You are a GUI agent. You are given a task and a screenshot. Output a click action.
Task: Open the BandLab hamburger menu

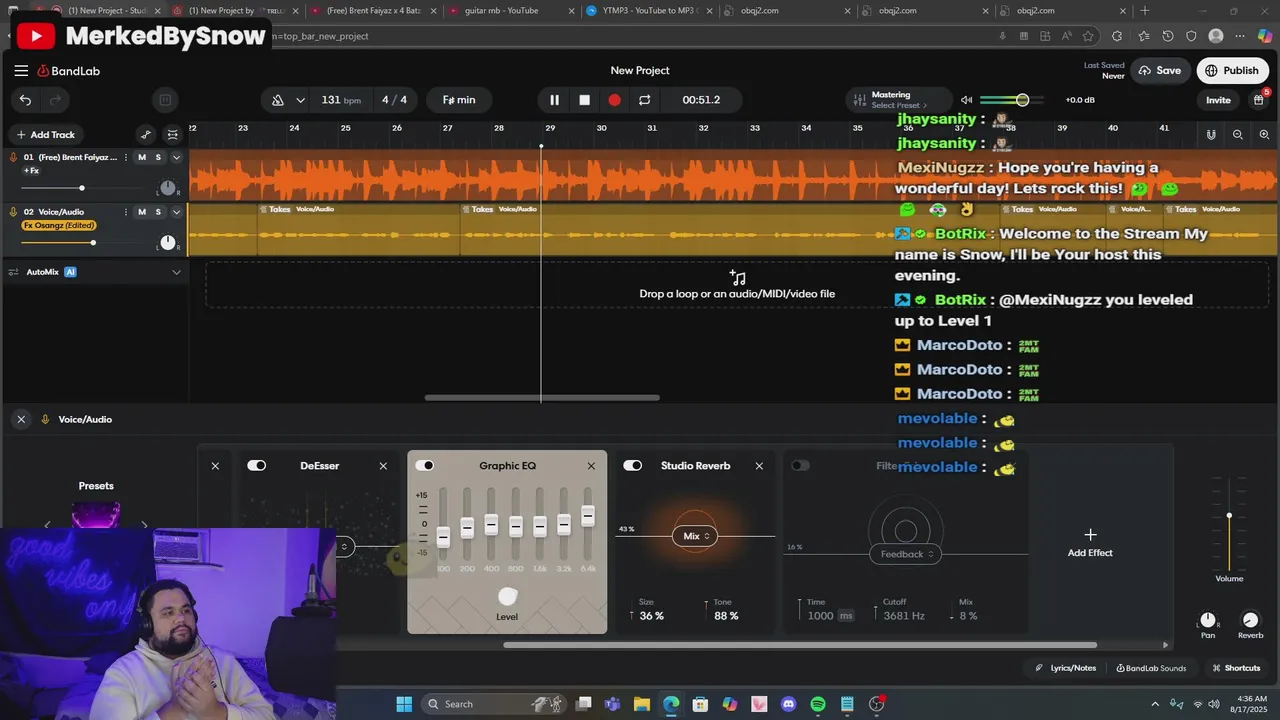click(21, 71)
